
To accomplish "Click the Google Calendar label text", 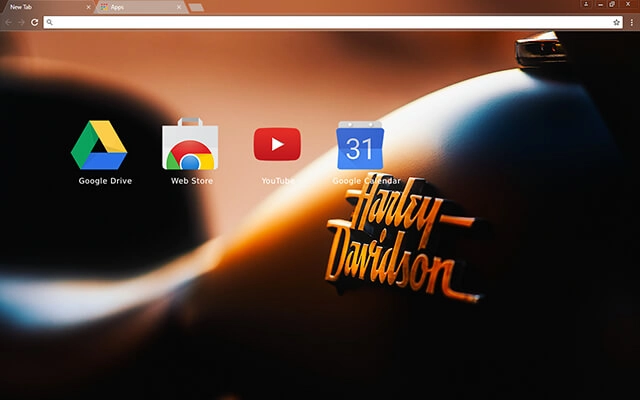I will 367,181.
